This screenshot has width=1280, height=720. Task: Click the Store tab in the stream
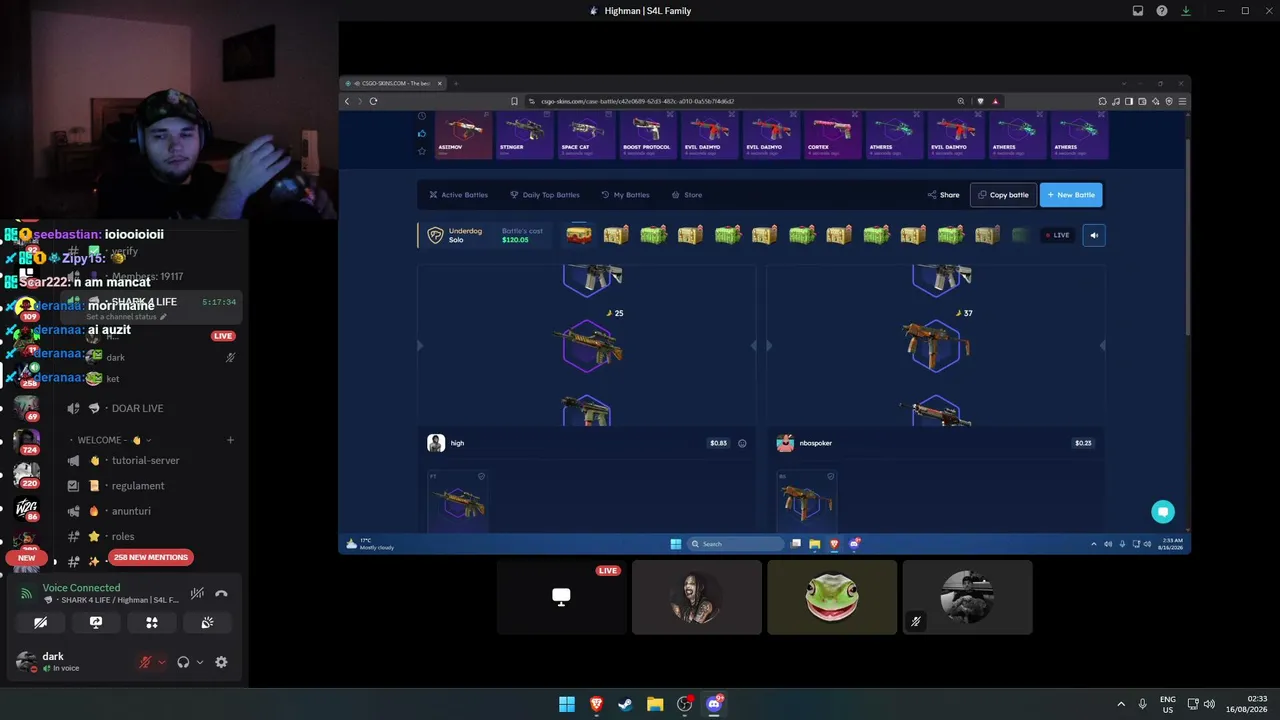[687, 195]
